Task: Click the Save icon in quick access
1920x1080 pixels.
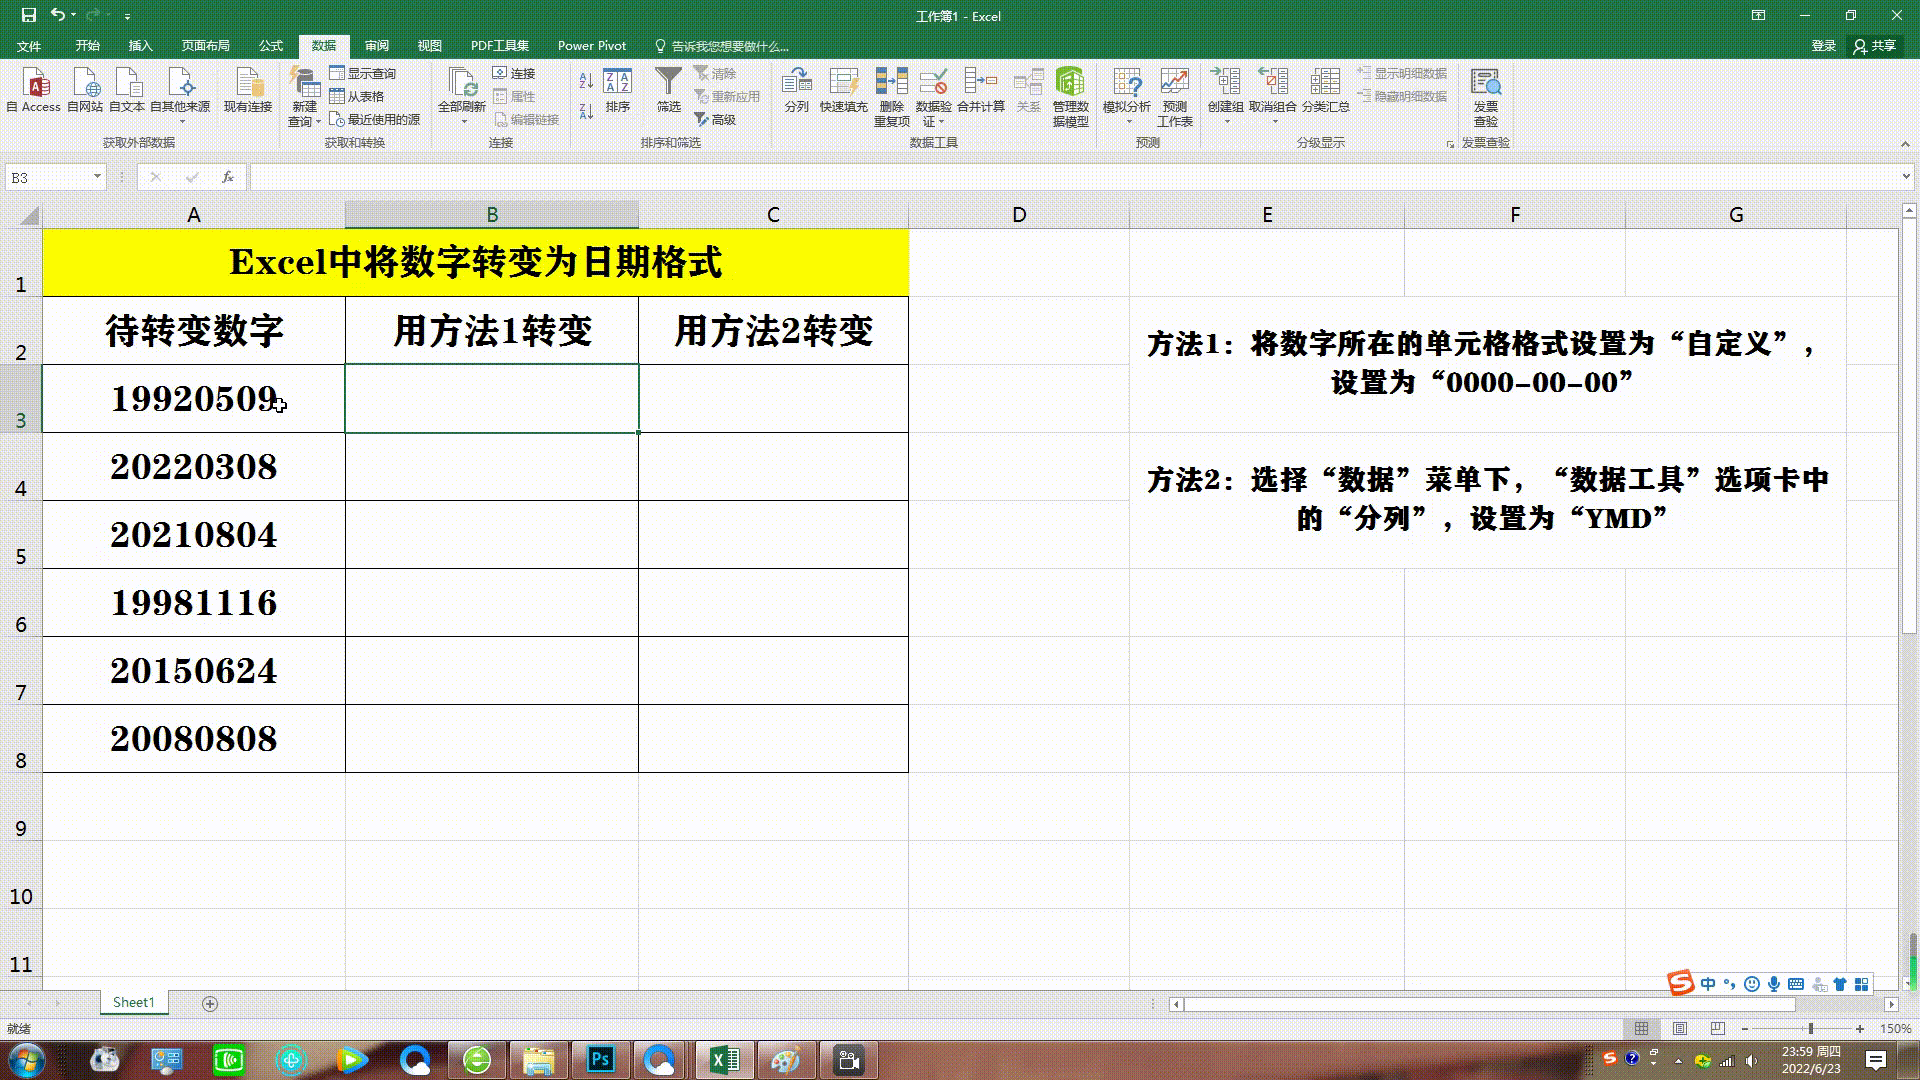Action: 28,15
